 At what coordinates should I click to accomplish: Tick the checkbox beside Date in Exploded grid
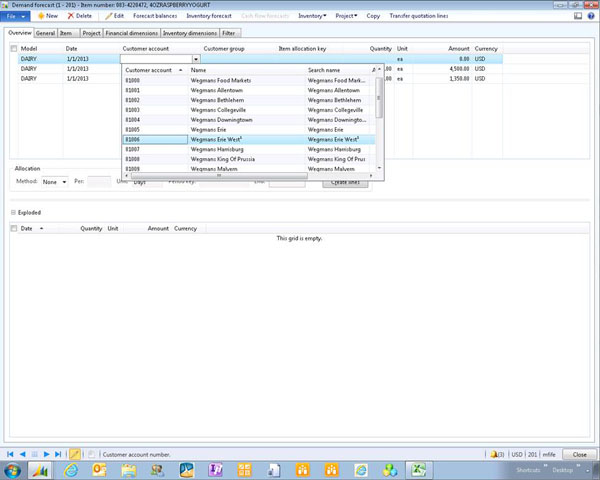tap(14, 229)
